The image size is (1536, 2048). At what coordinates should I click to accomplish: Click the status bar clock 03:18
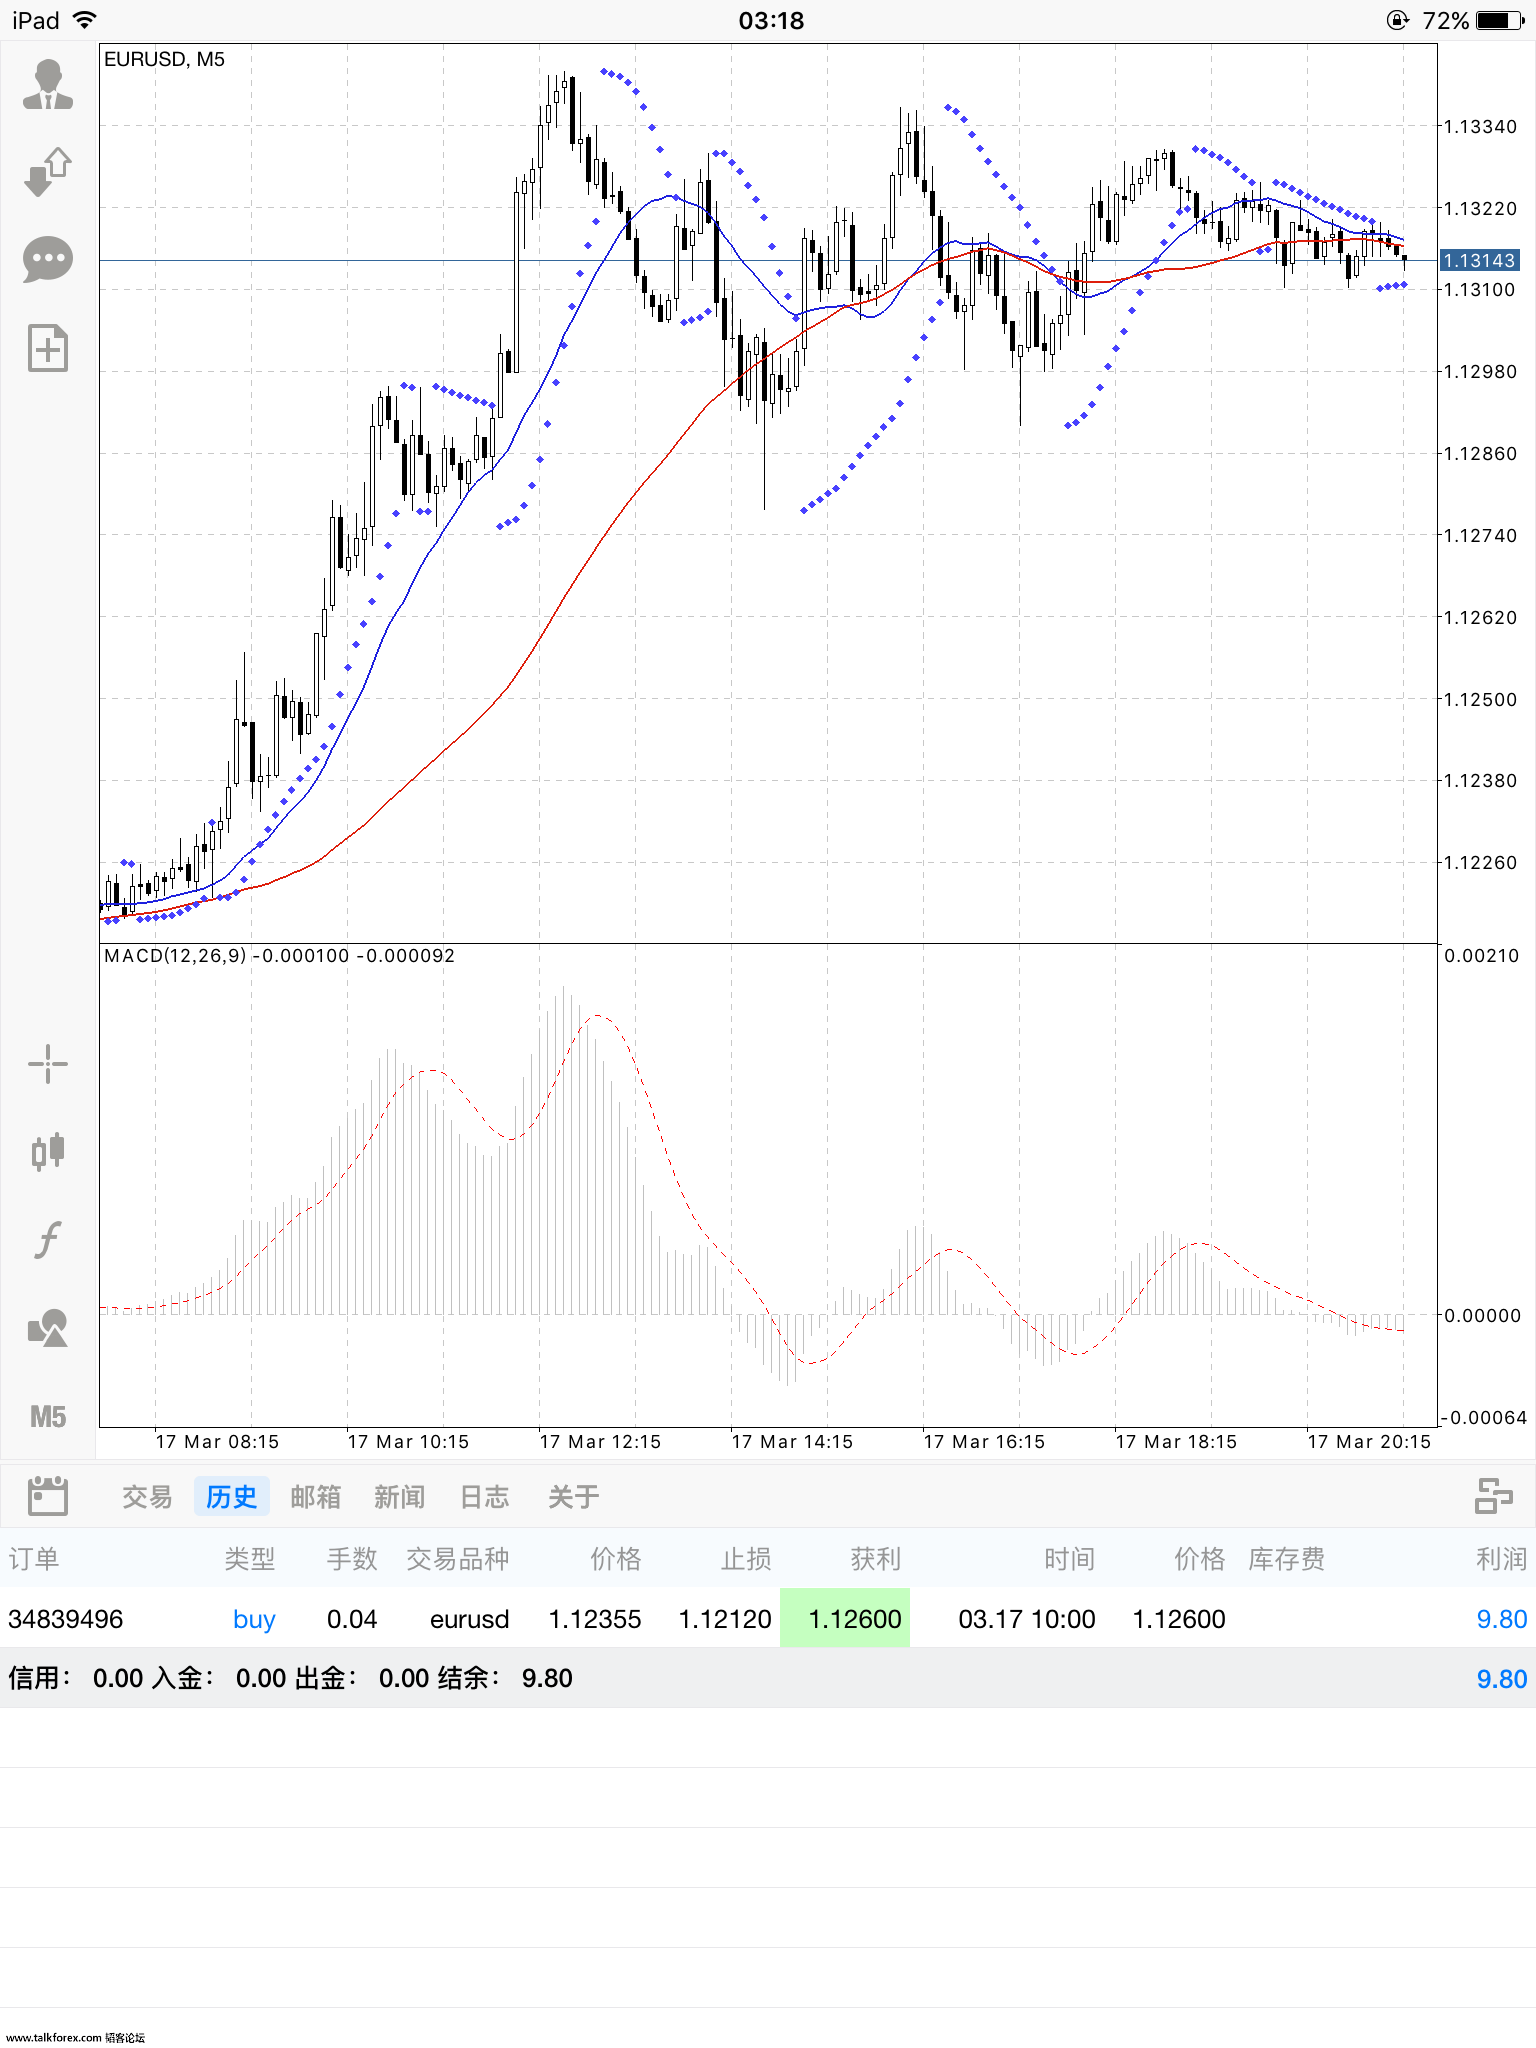[771, 20]
